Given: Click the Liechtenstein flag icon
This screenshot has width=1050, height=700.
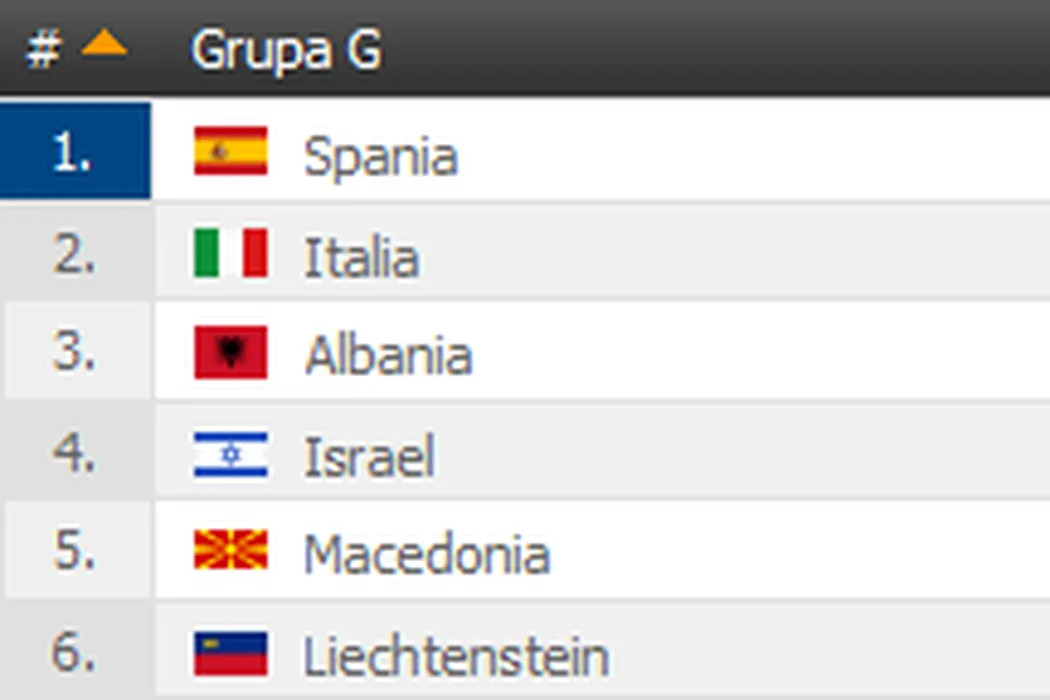Looking at the screenshot, I should point(230,653).
